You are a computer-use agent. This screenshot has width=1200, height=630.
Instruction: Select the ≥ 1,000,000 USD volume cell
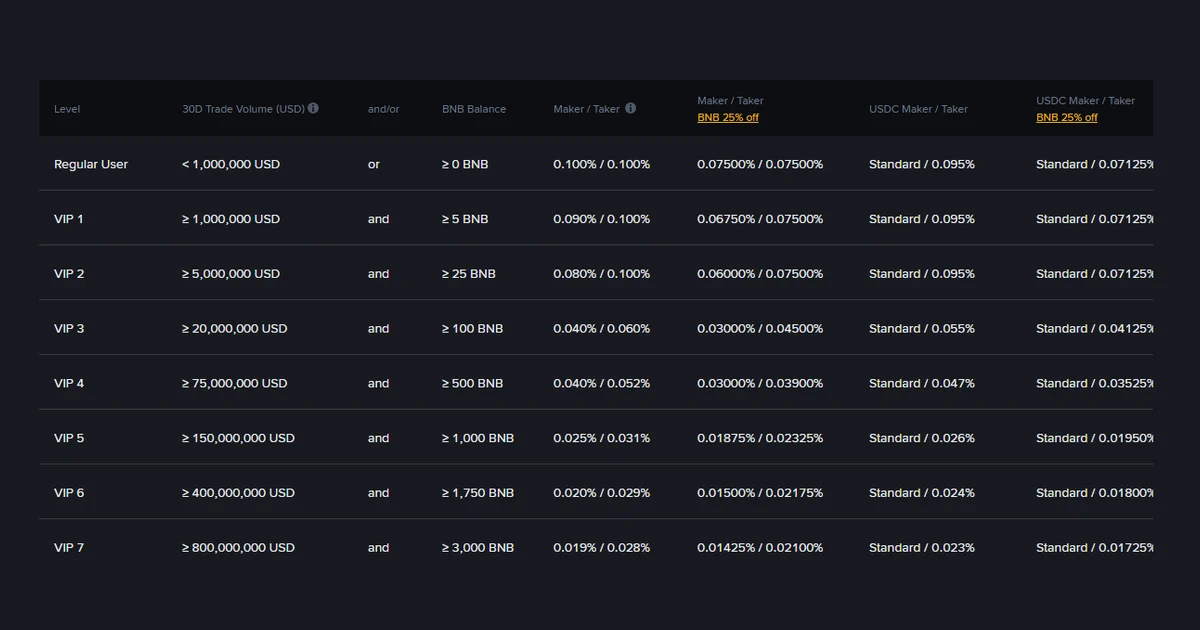pyautogui.click(x=231, y=219)
